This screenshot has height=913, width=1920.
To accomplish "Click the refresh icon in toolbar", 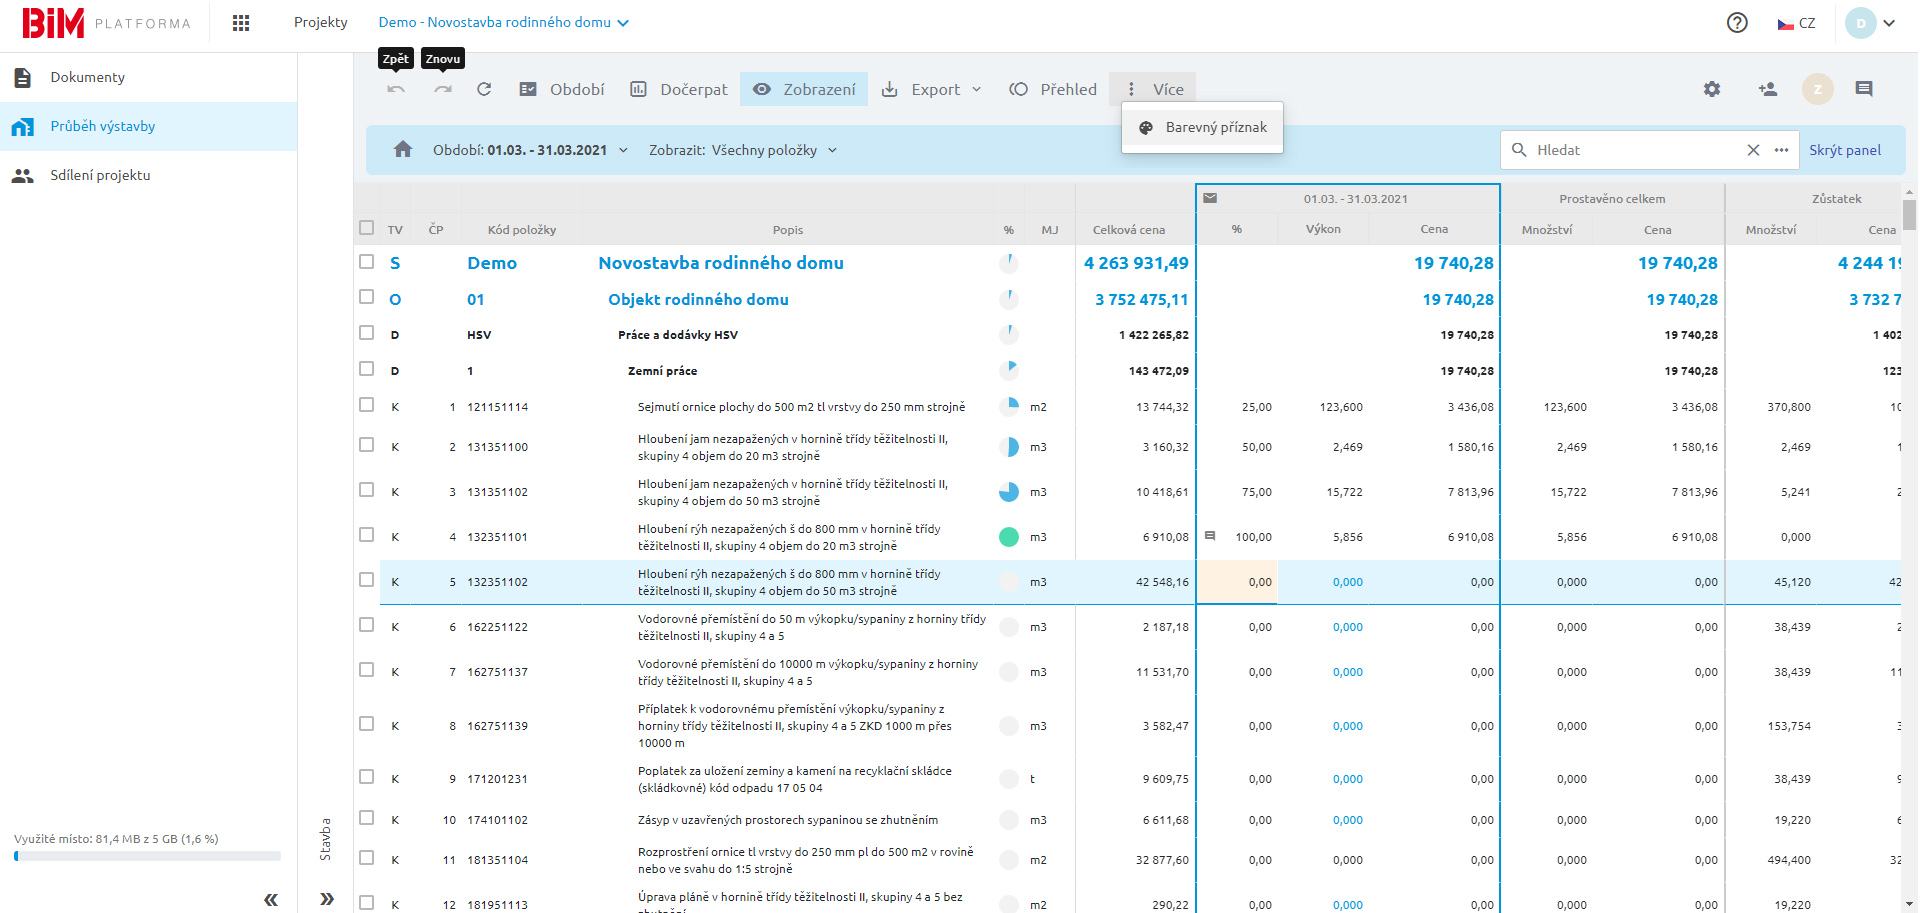I will [484, 90].
